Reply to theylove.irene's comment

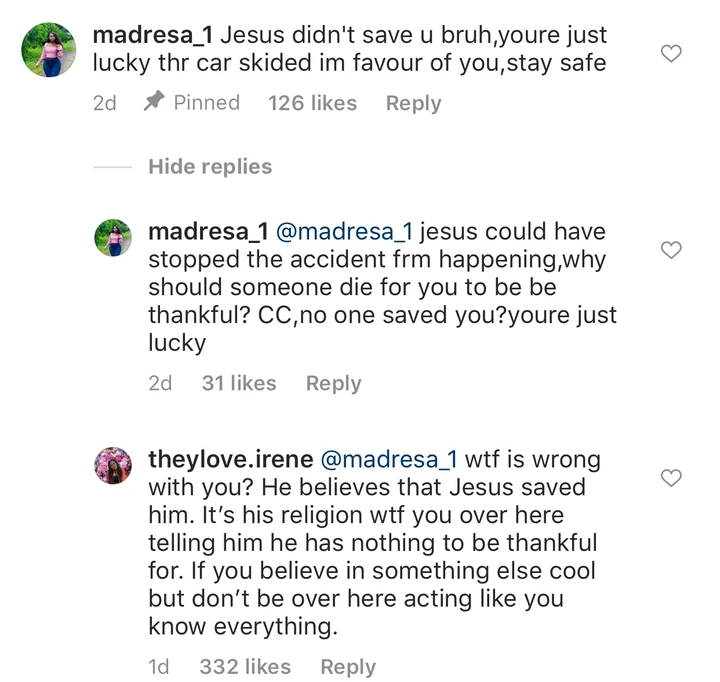(x=348, y=667)
